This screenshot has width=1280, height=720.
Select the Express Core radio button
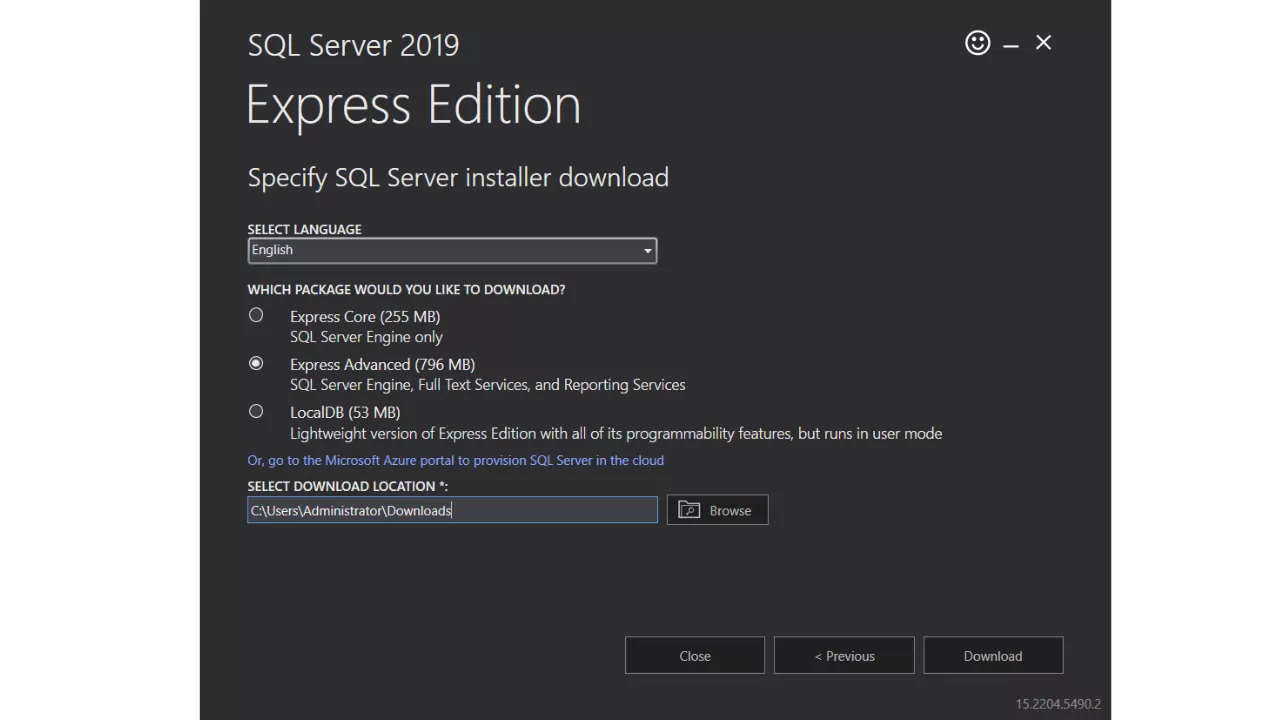point(256,315)
